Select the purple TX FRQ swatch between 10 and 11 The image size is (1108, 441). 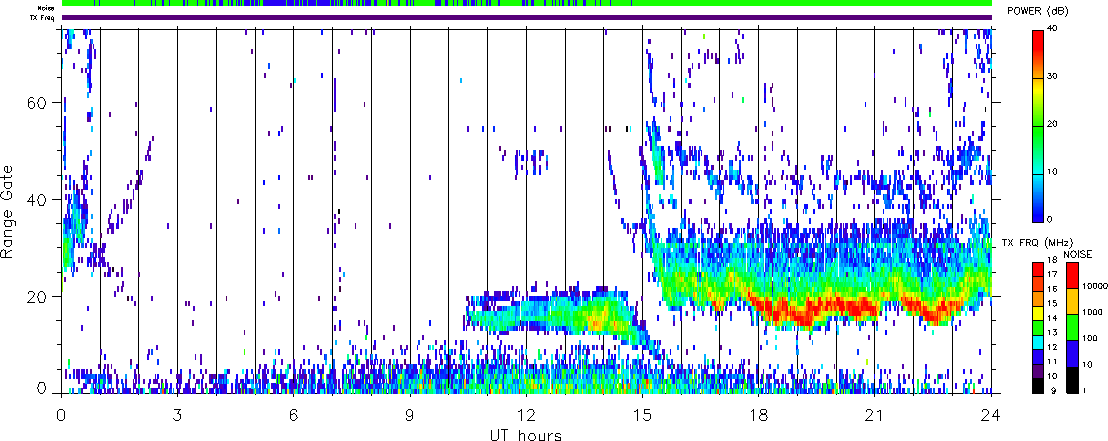1038,372
